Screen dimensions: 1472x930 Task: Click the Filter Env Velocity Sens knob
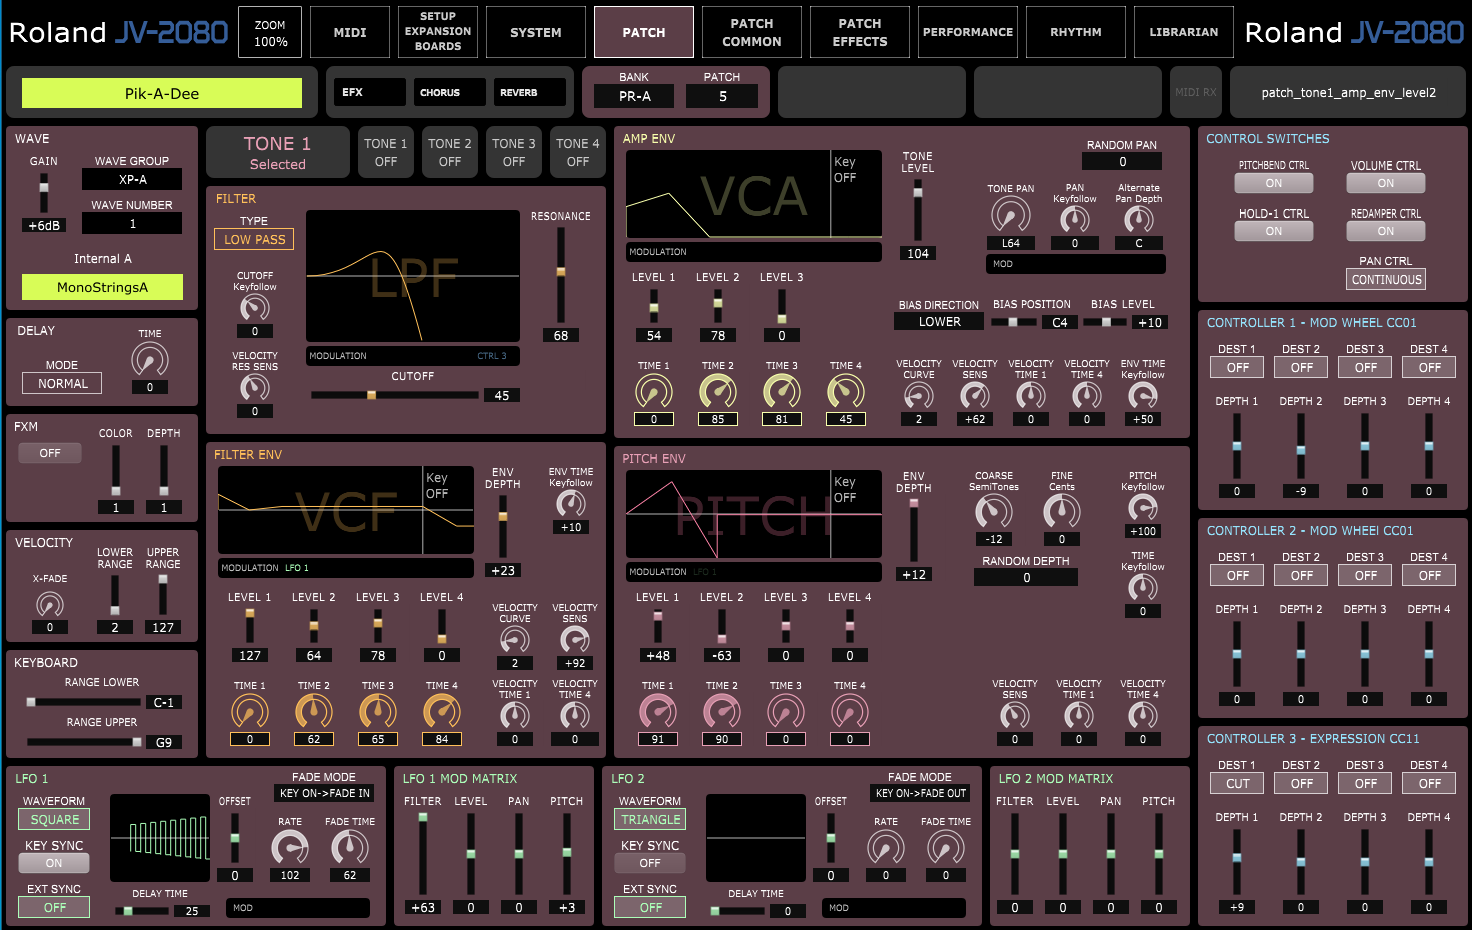575,640
